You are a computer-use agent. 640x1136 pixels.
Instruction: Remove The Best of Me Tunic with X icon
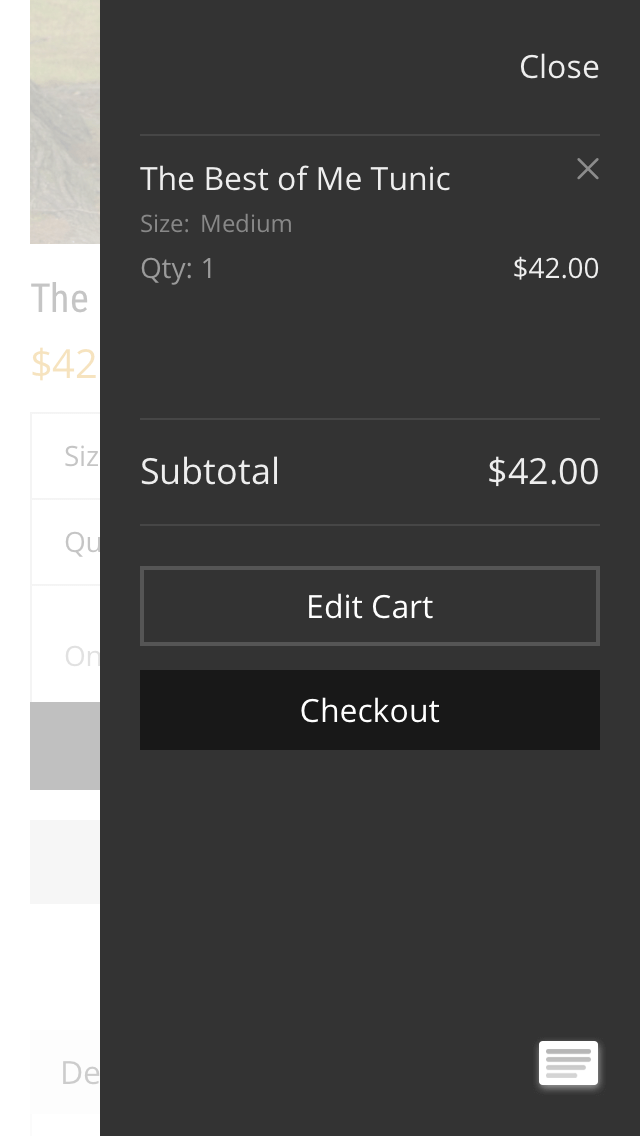(588, 169)
